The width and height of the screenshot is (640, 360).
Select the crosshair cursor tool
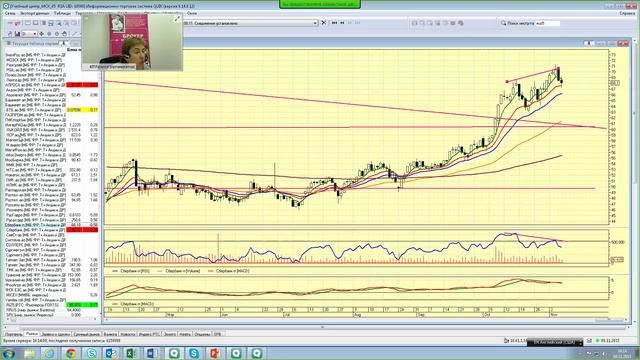click(41, 34)
